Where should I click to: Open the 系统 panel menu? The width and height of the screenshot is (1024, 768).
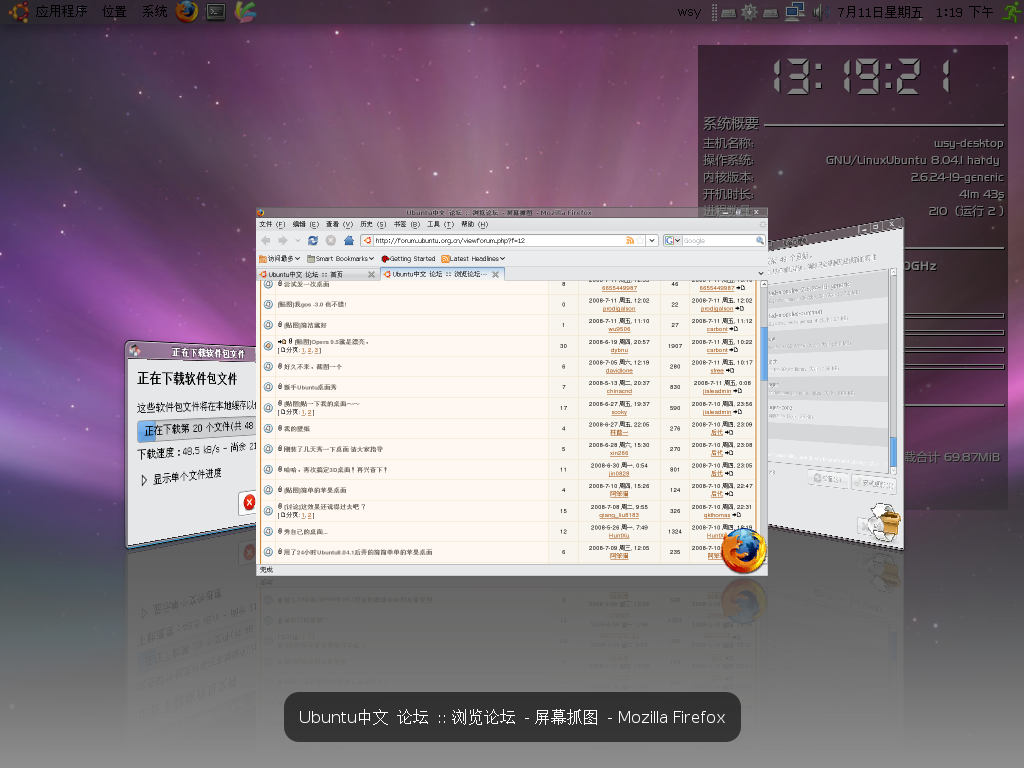pos(155,12)
